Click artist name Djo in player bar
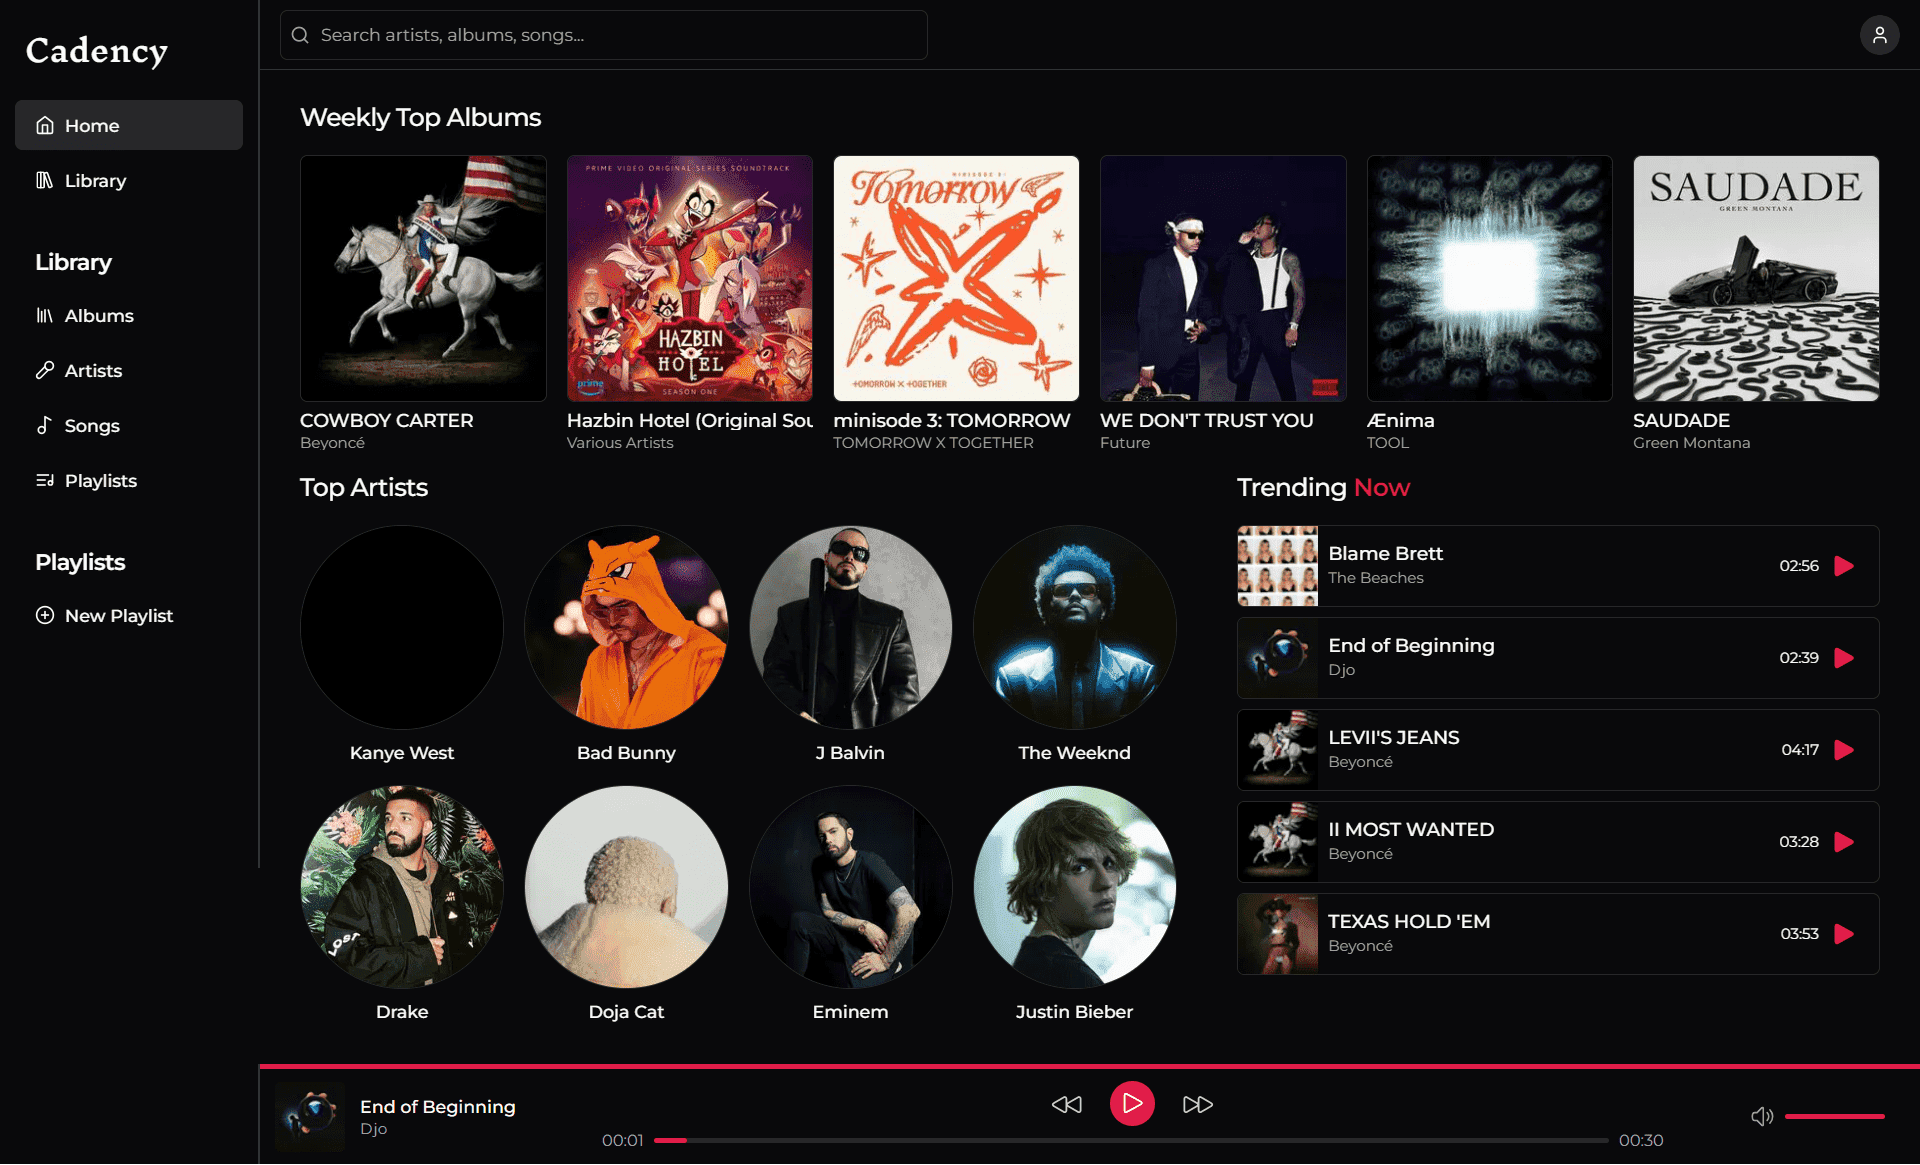Screen dimensions: 1920x1165 pyautogui.click(x=373, y=1129)
